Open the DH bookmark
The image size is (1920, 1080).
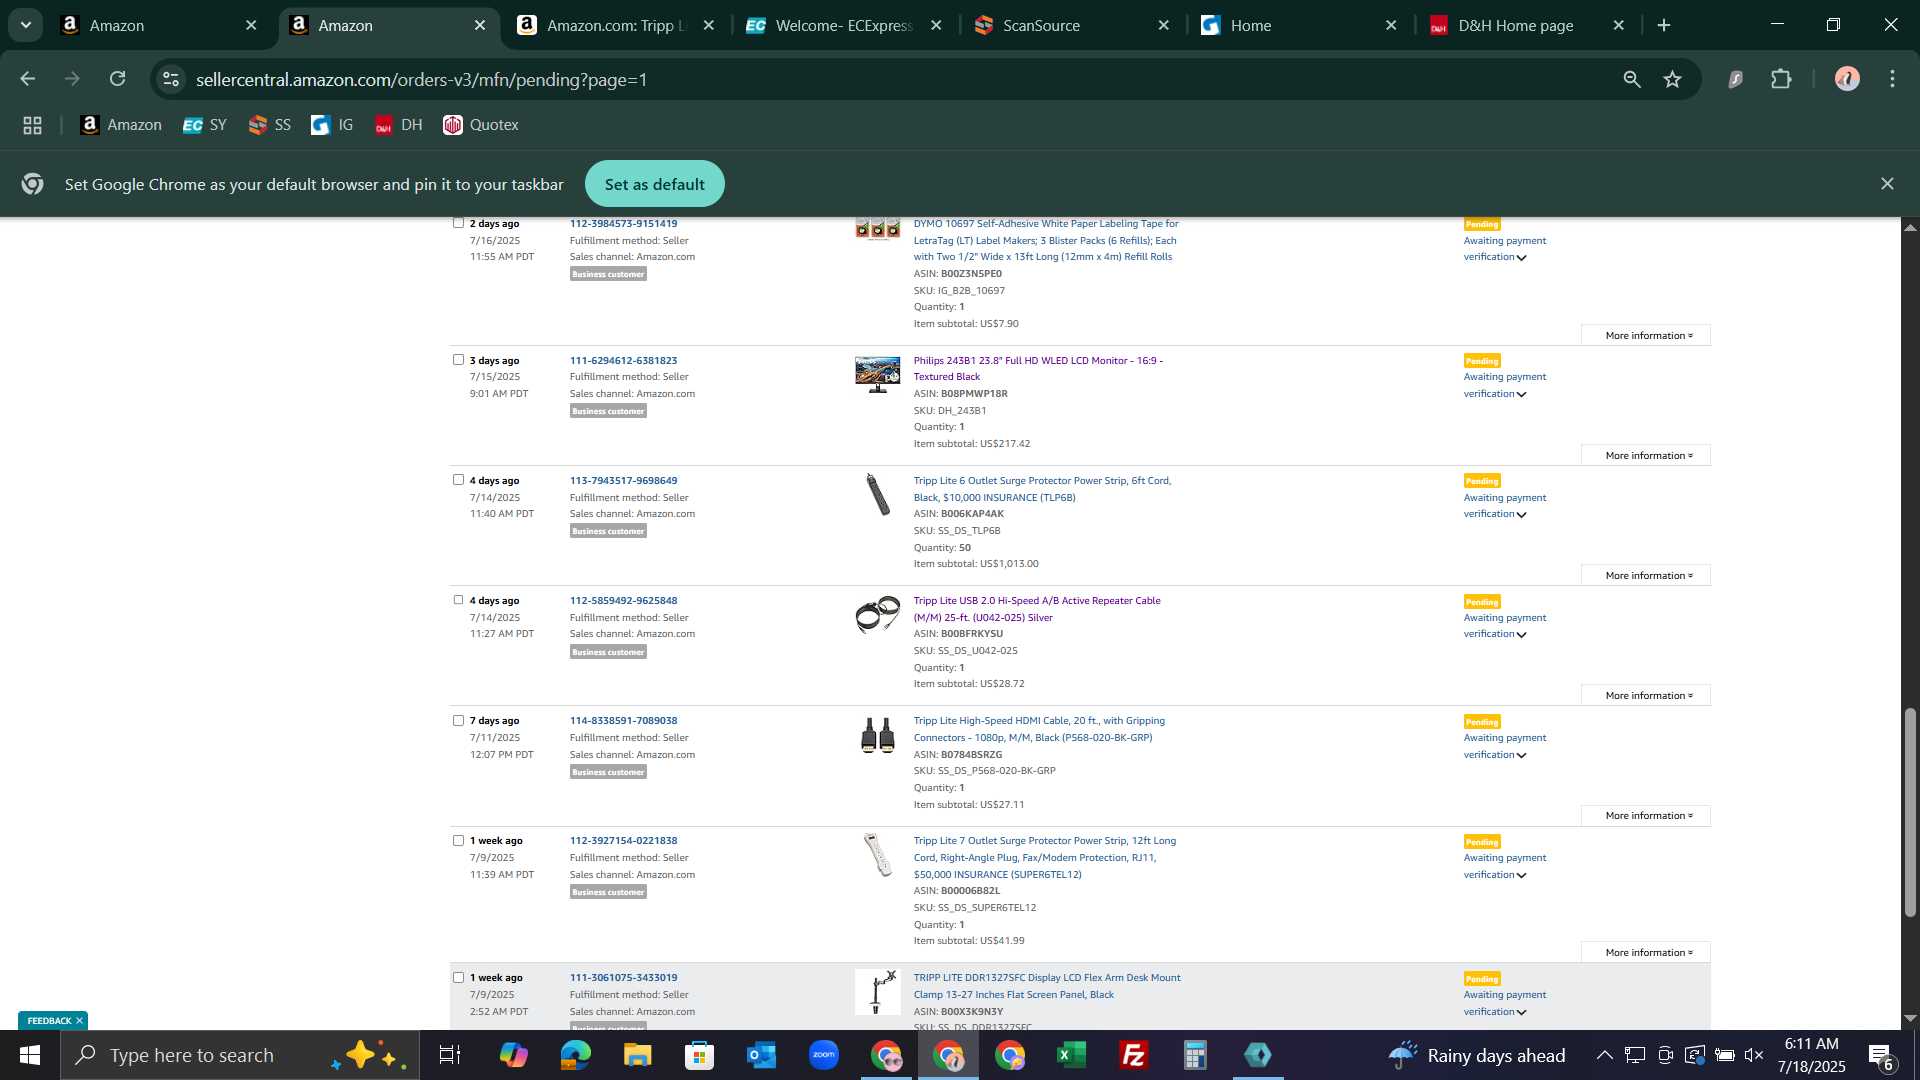pos(398,125)
